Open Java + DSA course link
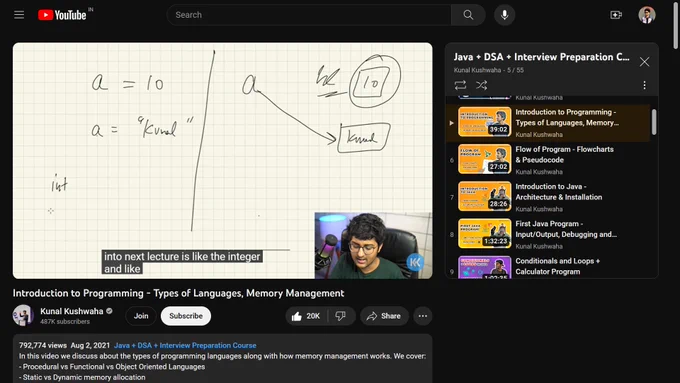 pyautogui.click(x=185, y=345)
